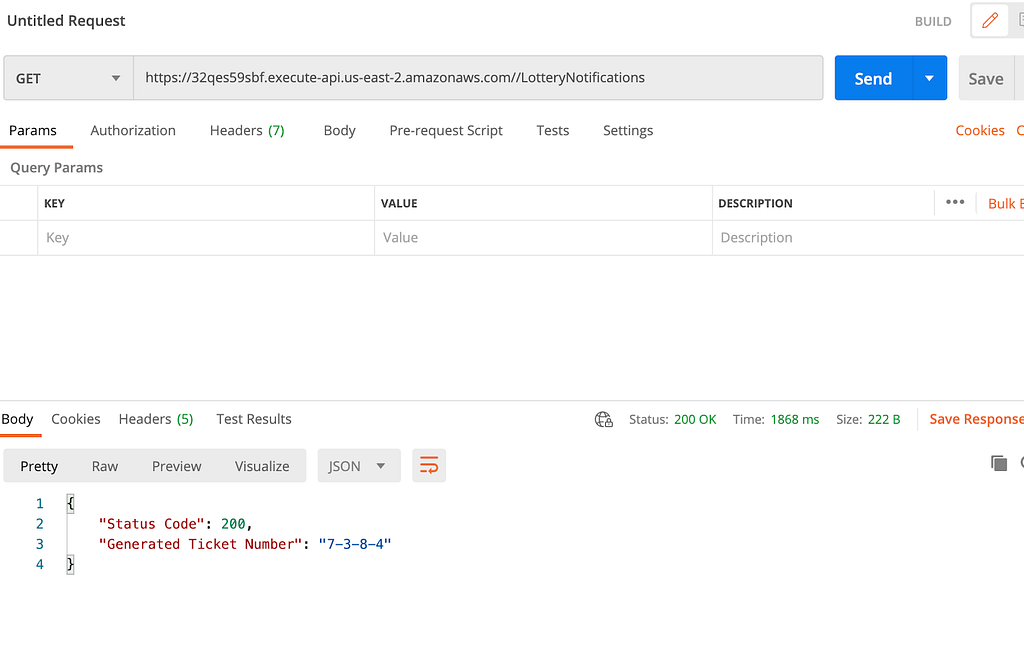Open the GET method dropdown
The width and height of the screenshot is (1024, 665).
pos(69,78)
